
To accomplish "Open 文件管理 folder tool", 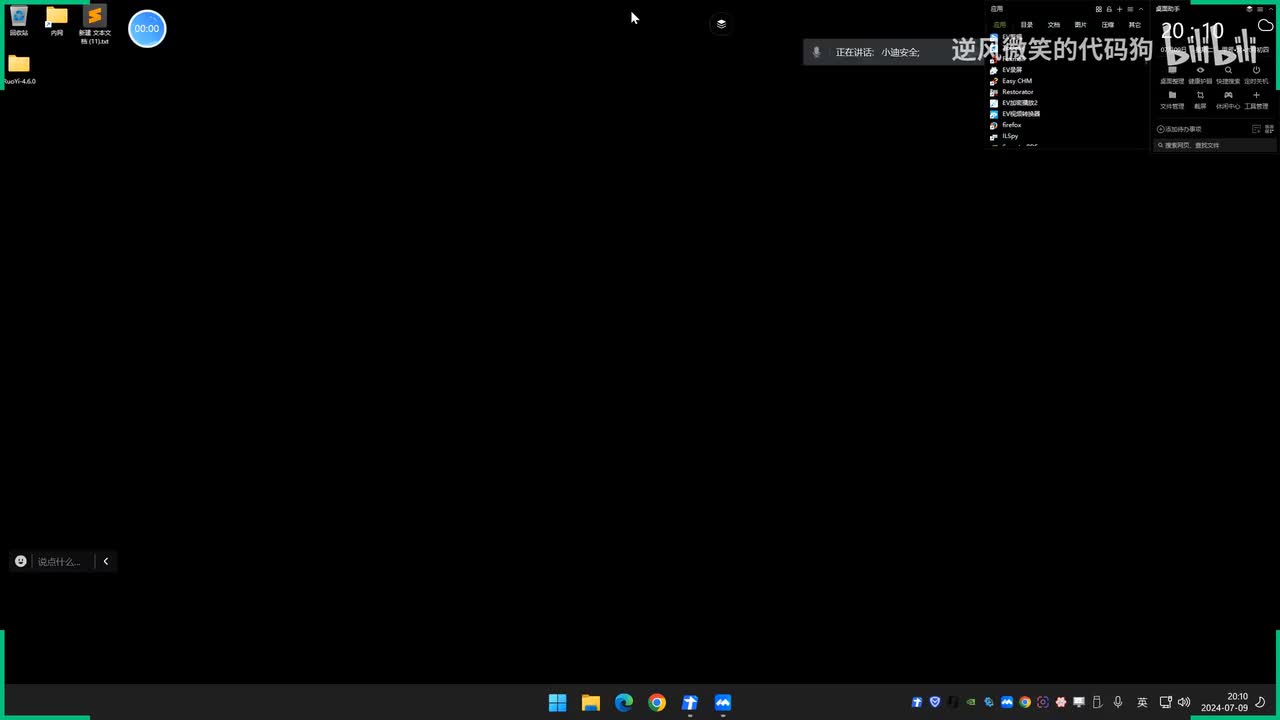I will click(x=1172, y=95).
